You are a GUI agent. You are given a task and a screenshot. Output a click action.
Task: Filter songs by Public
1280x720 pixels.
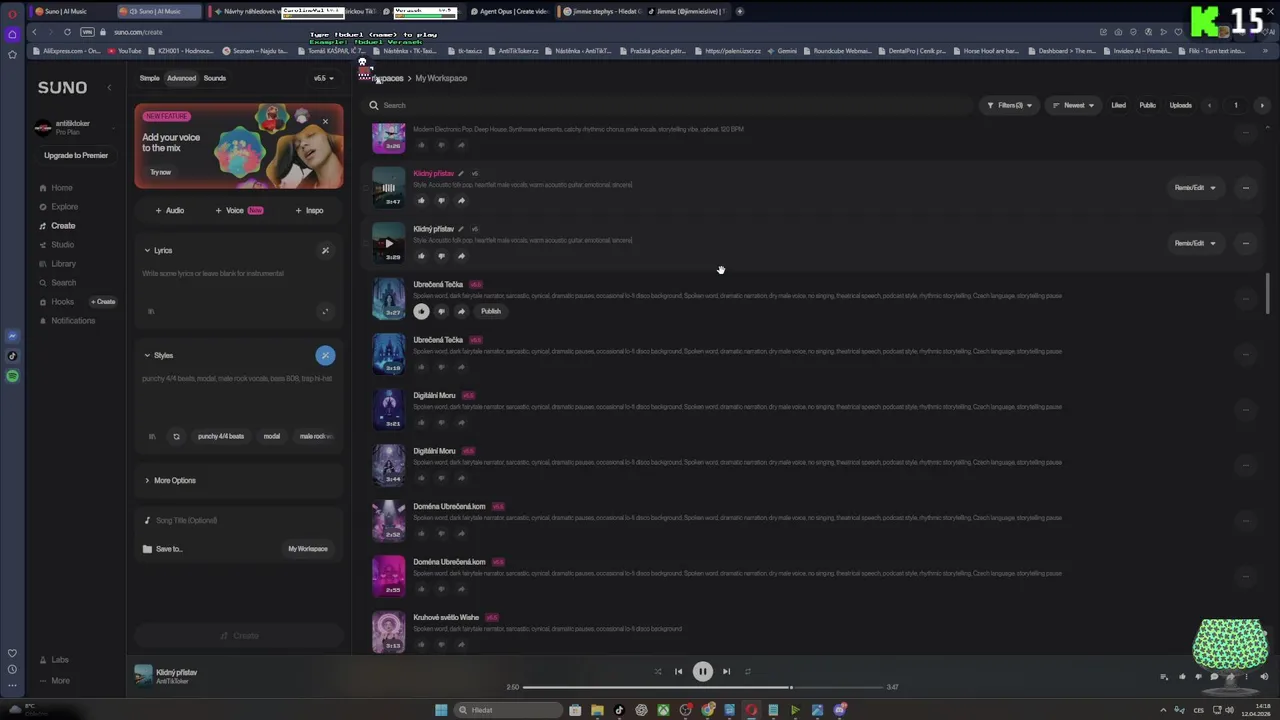1148,105
